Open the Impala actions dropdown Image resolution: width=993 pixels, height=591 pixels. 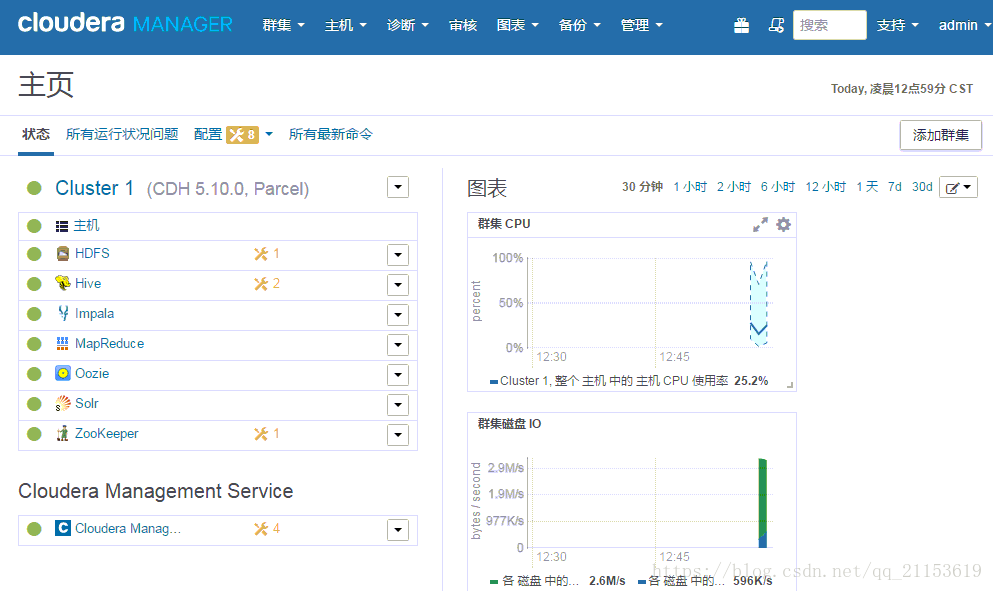click(x=398, y=315)
